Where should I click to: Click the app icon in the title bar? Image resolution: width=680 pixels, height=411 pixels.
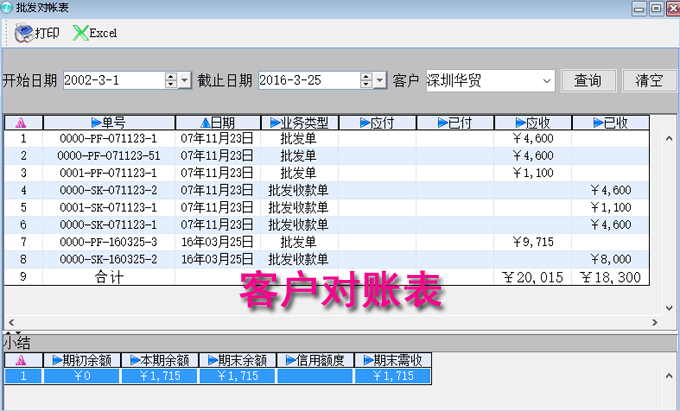pos(7,7)
